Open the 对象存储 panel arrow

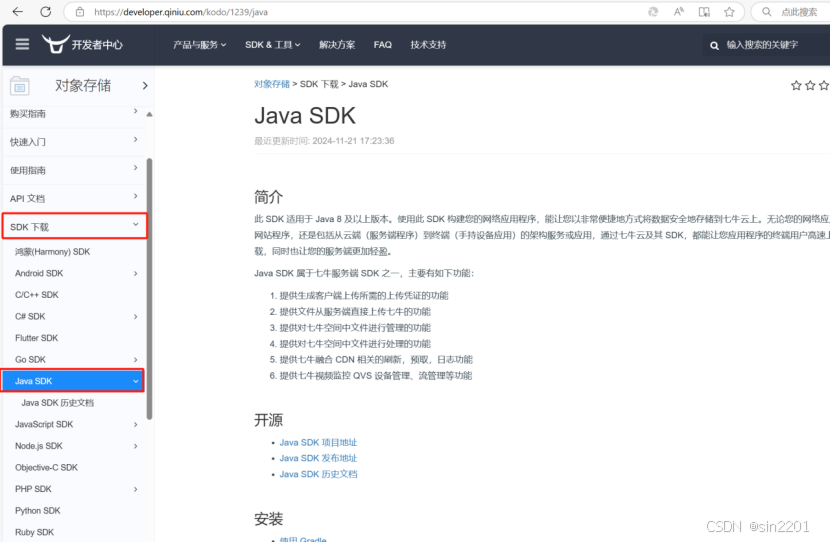tap(145, 86)
